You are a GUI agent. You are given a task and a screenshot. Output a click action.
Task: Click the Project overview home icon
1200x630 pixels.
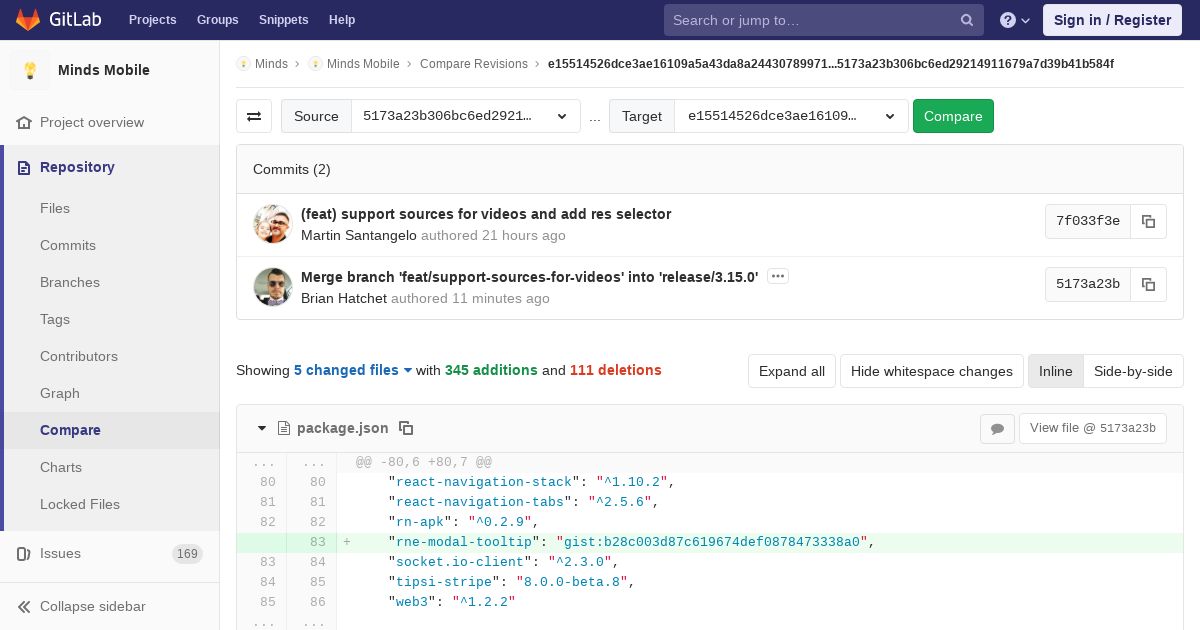tap(24, 122)
